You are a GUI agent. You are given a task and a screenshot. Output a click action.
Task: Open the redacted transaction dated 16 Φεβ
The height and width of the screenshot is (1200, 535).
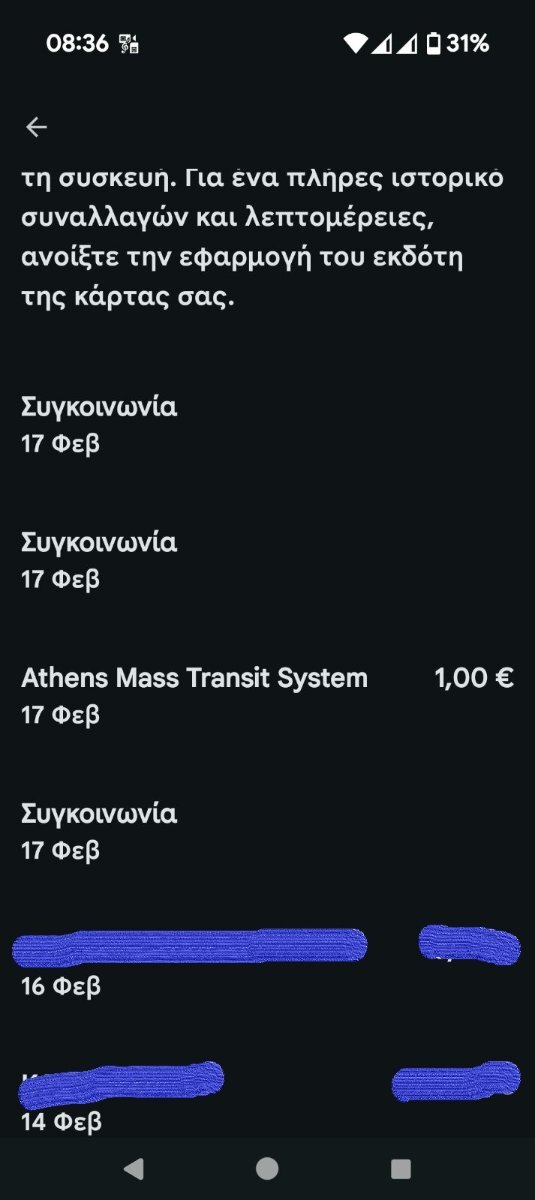point(267,964)
